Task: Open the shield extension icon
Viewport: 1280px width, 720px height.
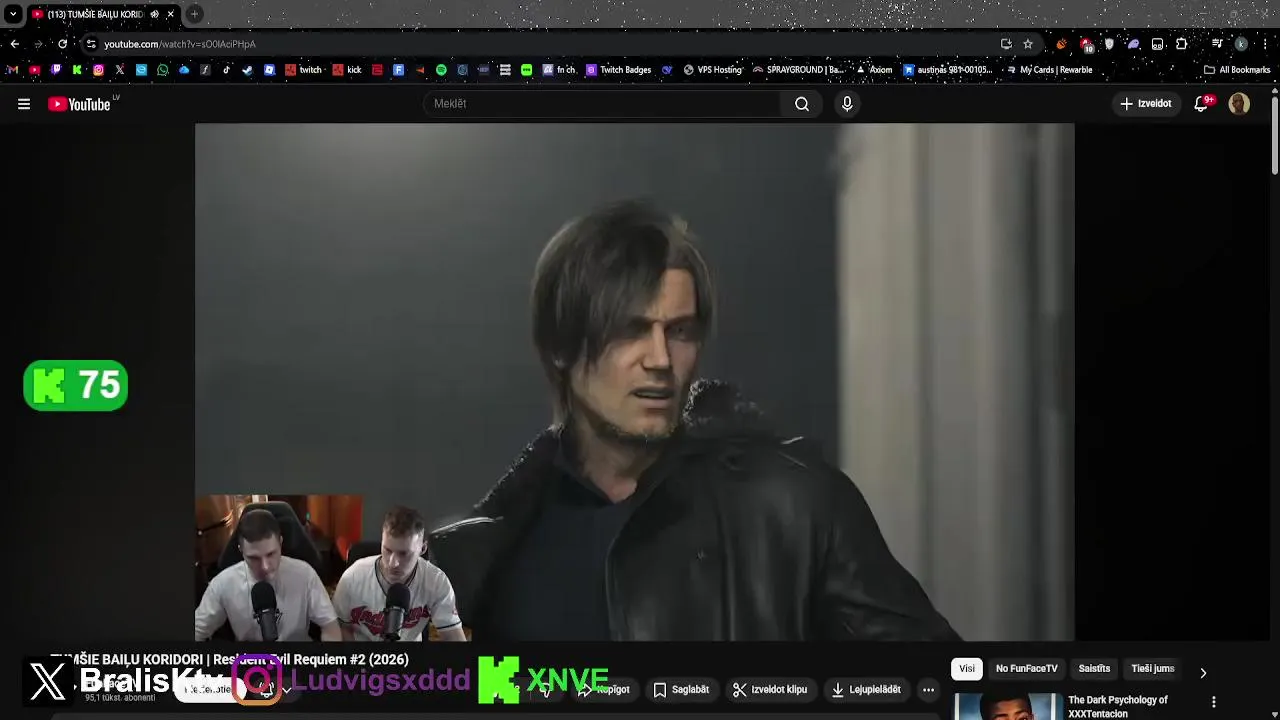Action: (1109, 44)
